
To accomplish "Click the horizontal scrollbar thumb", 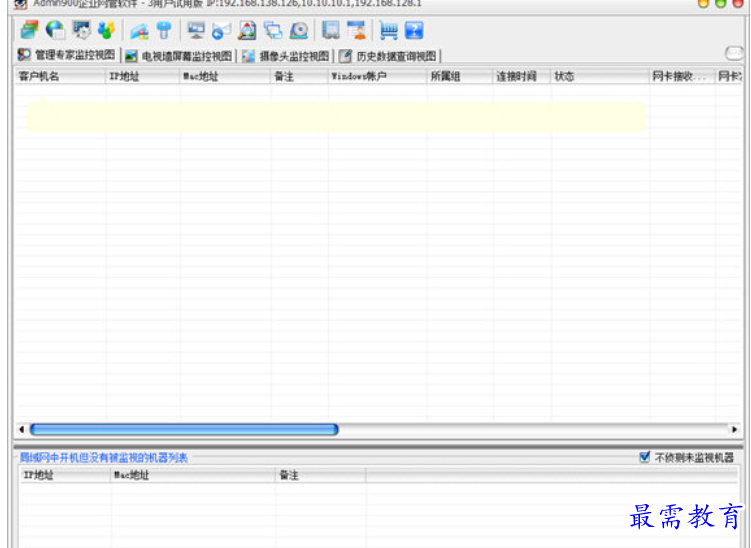I will (184, 429).
